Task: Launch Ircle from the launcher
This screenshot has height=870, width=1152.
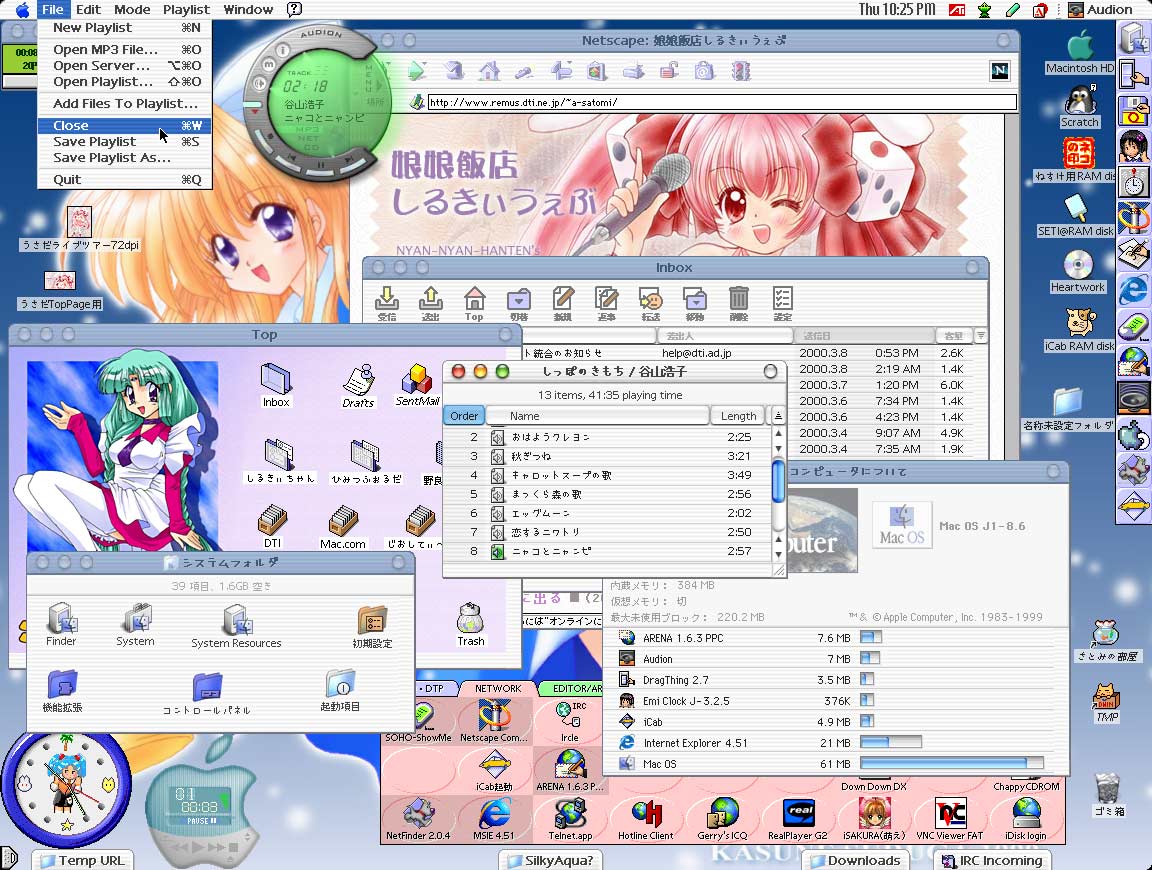Action: click(570, 716)
